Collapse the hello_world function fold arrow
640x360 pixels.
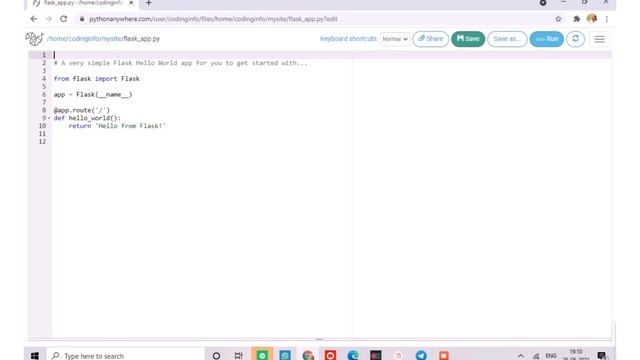49,118
